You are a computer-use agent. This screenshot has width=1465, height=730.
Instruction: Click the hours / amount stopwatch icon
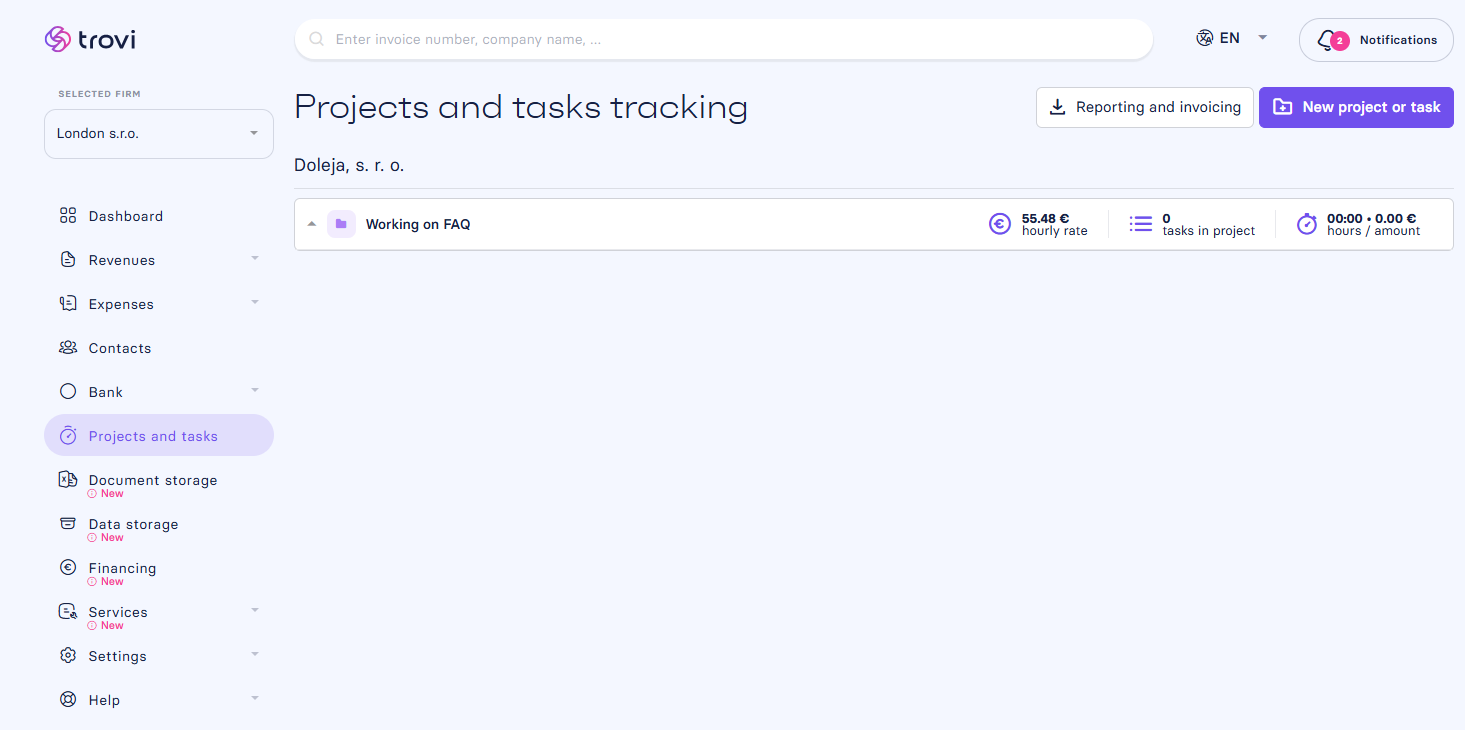tap(1307, 224)
